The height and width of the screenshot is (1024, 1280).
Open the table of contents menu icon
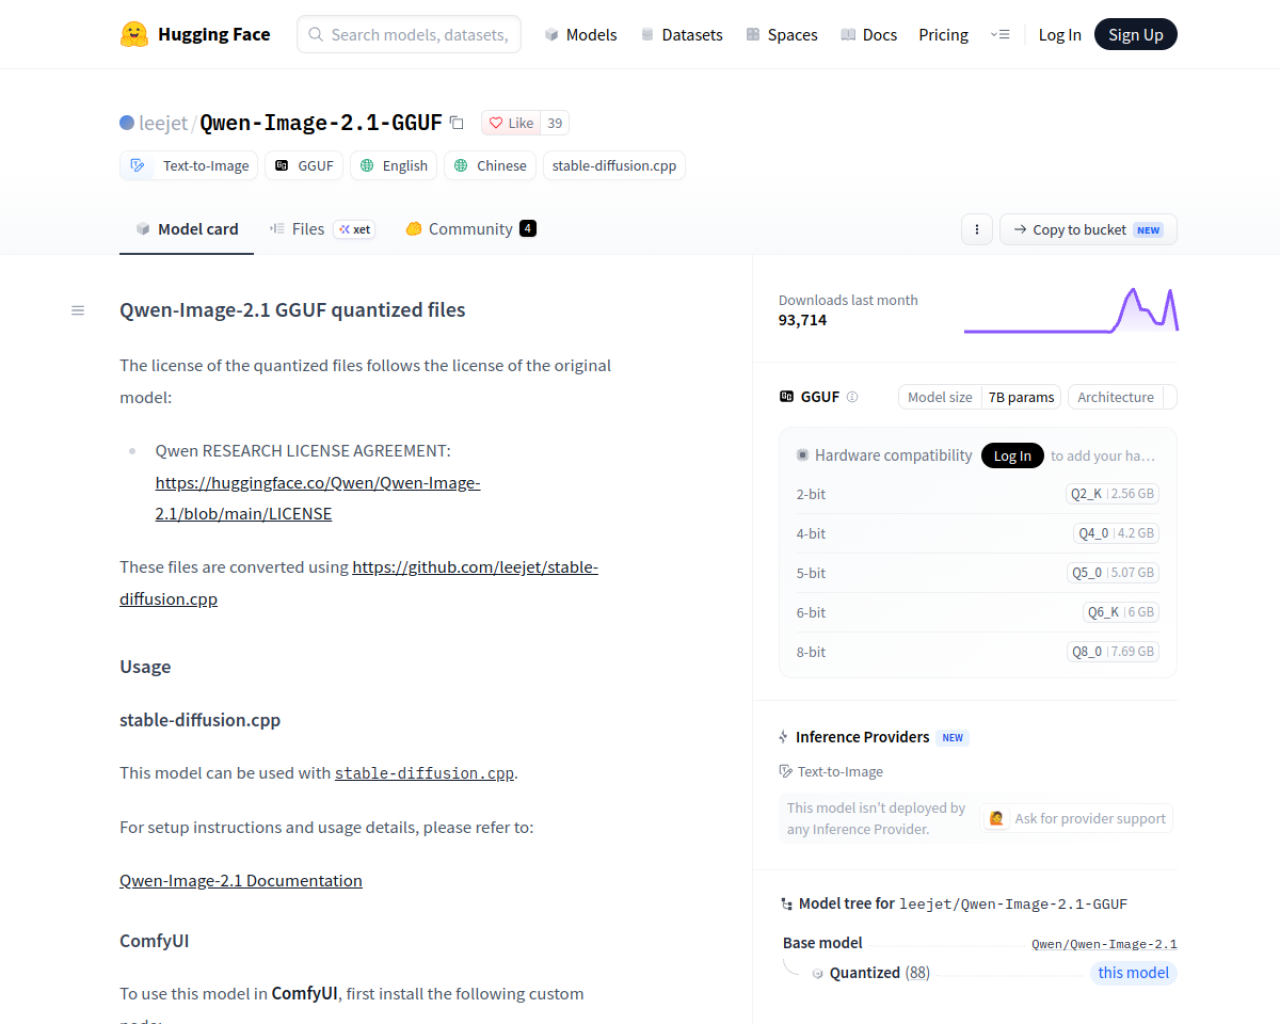pyautogui.click(x=78, y=311)
